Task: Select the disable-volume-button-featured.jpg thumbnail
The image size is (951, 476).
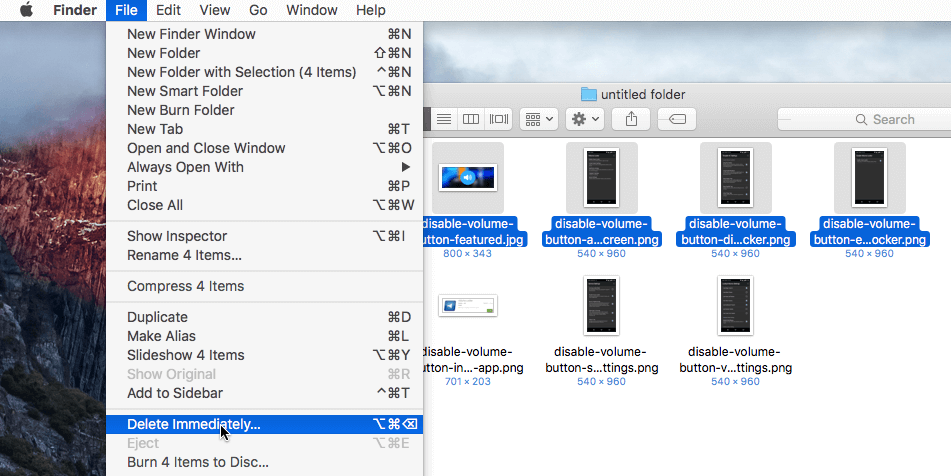Action: tap(468, 178)
